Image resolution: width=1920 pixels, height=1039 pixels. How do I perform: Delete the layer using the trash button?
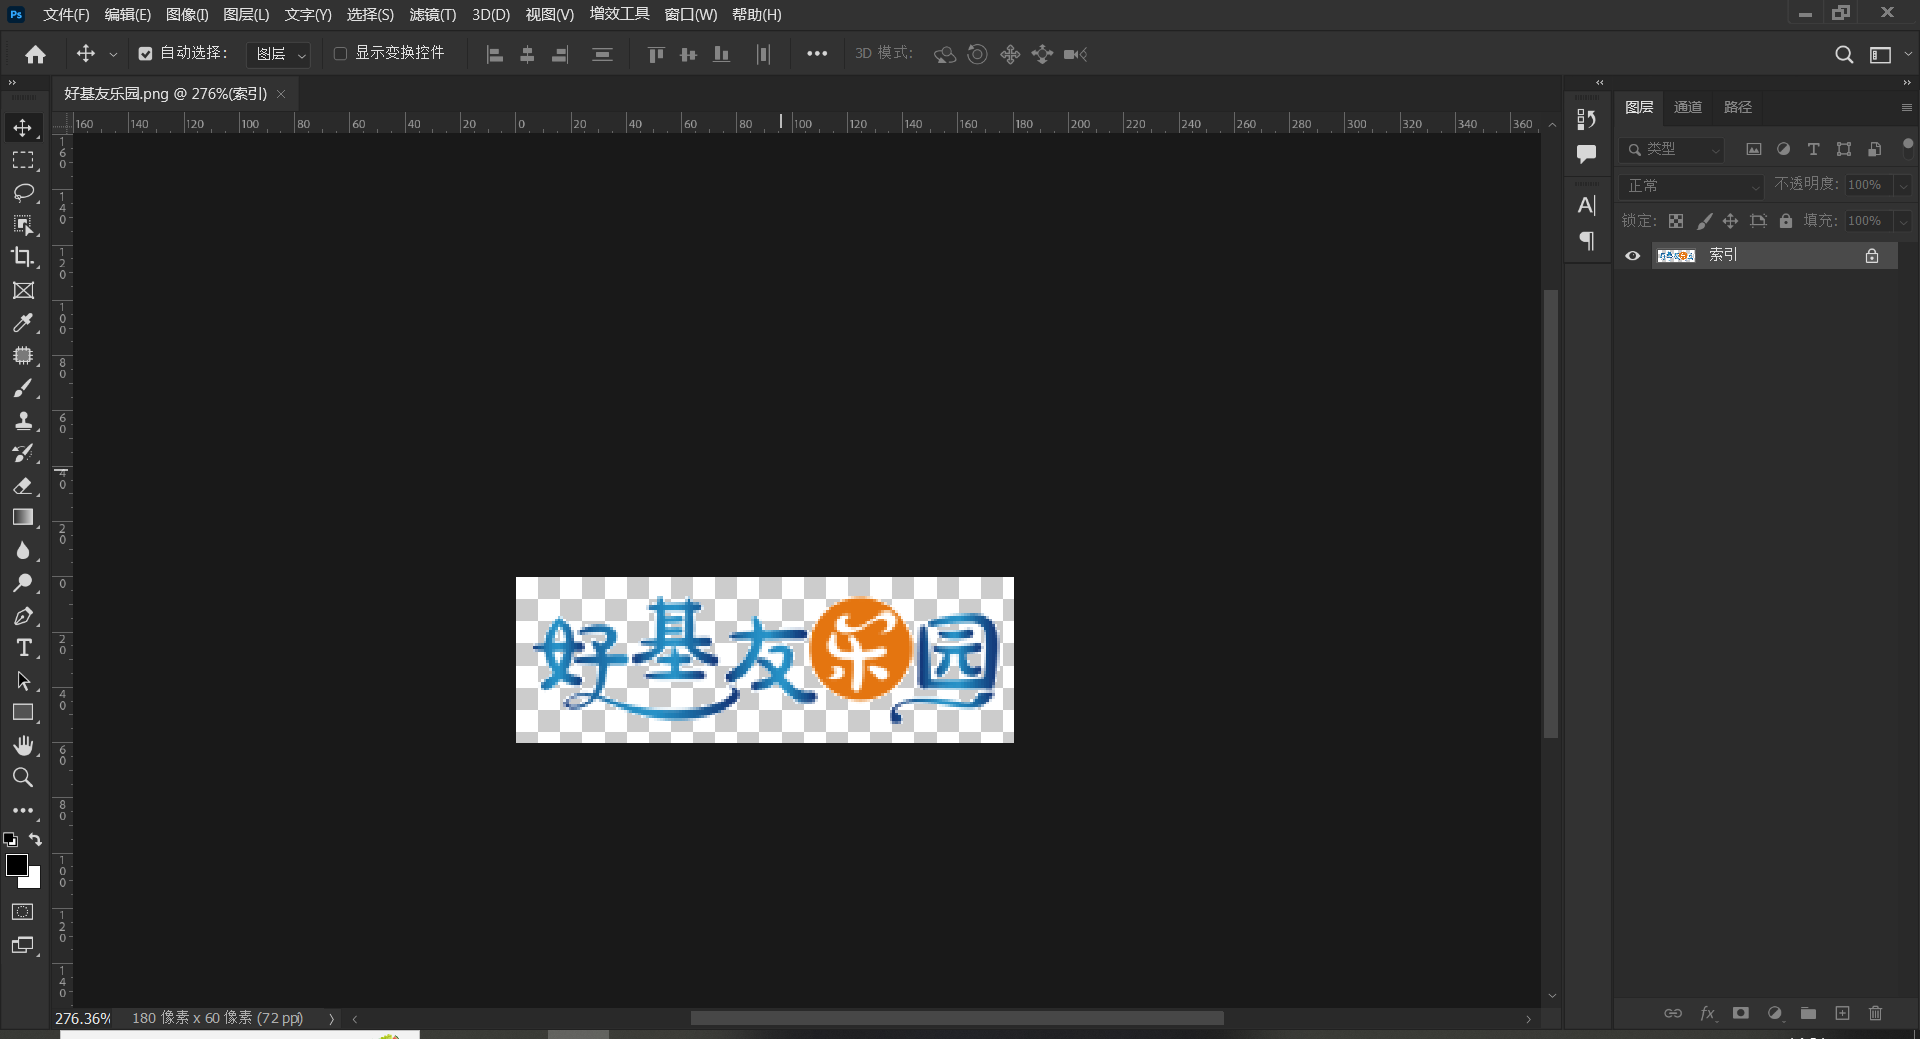(x=1875, y=1013)
